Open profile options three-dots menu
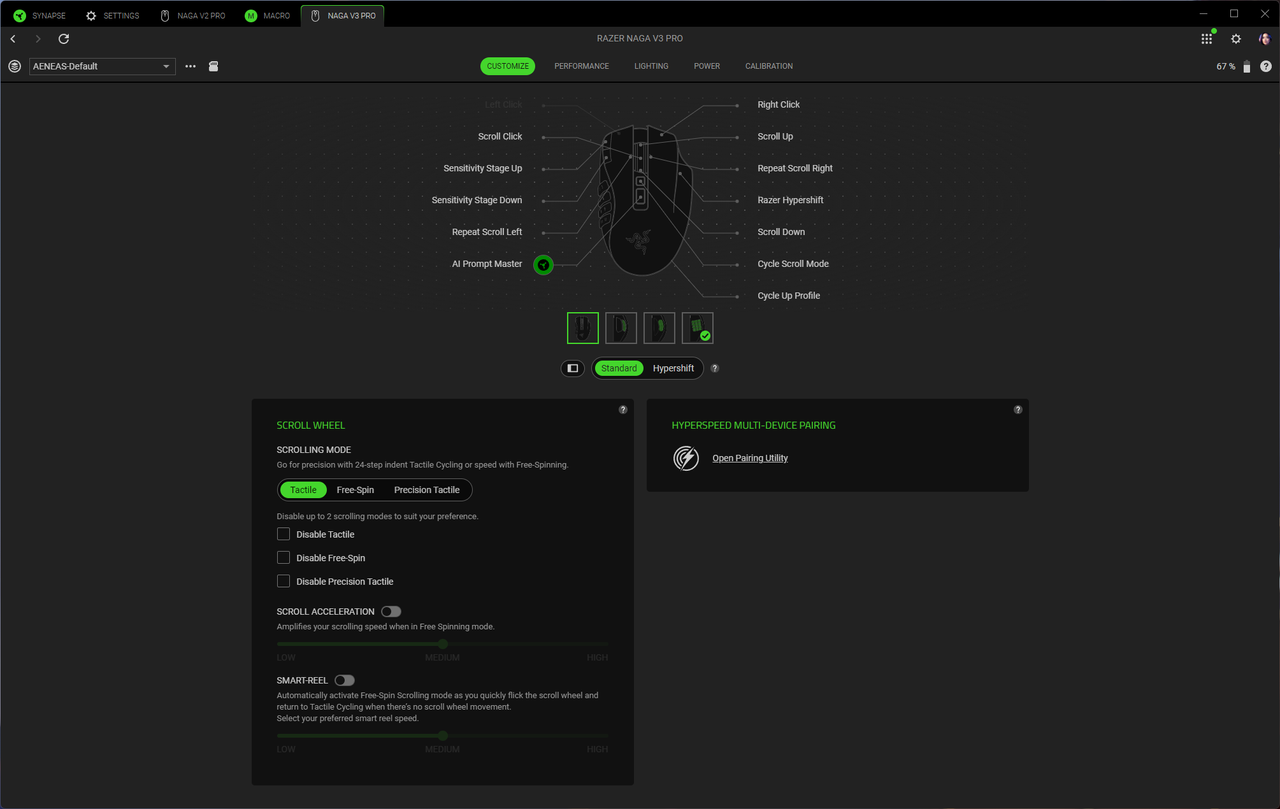Image resolution: width=1280 pixels, height=809 pixels. 190,66
